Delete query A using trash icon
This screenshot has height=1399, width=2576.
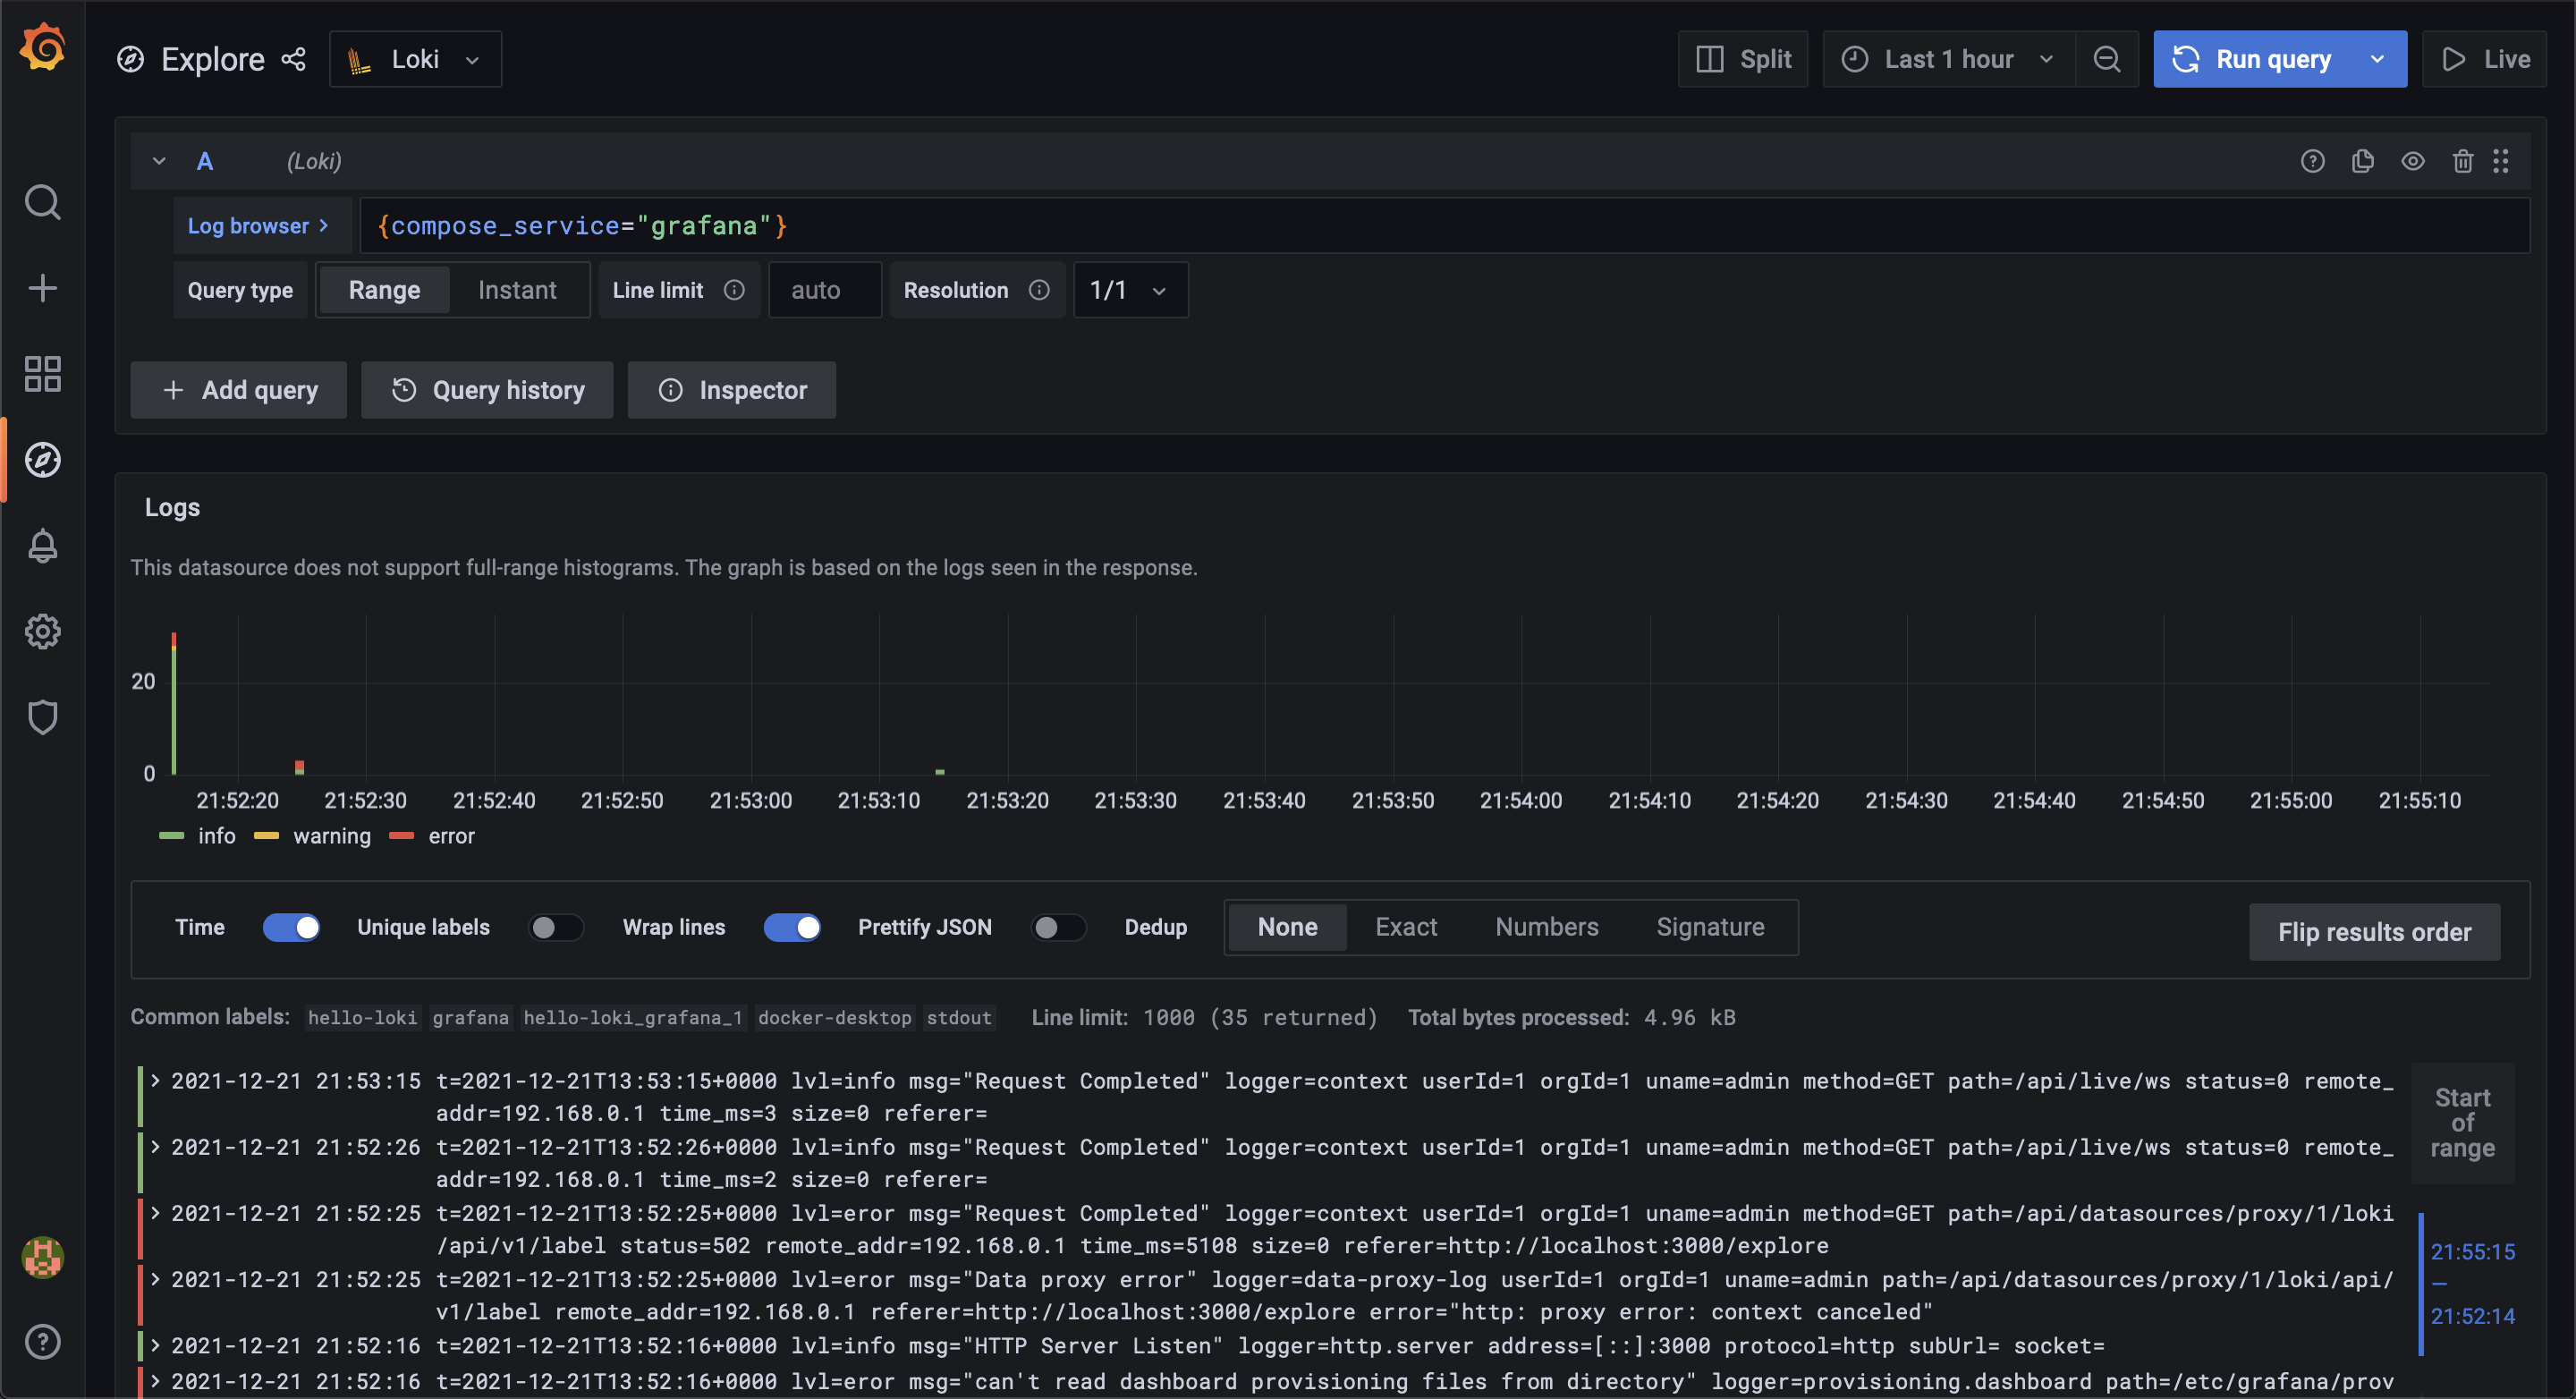pyautogui.click(x=2462, y=161)
